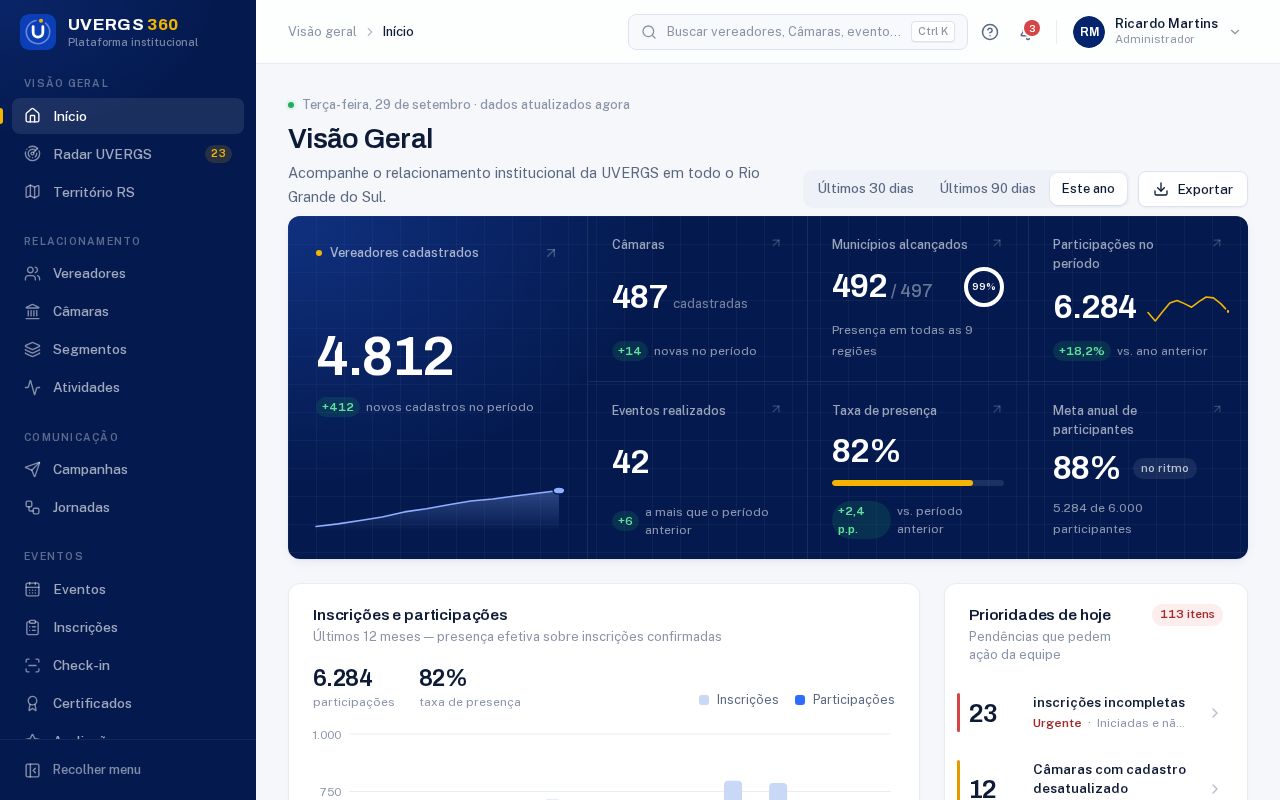Image resolution: width=1280 pixels, height=800 pixels.
Task: Select Este ano period tab
Action: pos(1088,189)
